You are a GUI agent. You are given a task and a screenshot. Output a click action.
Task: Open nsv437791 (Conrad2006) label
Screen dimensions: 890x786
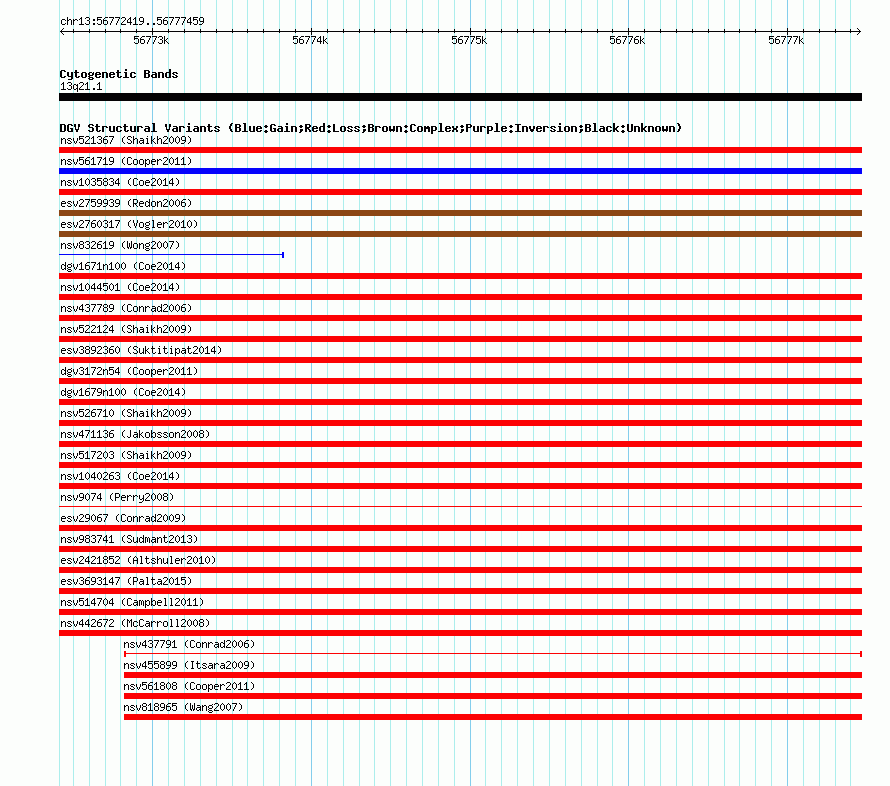pos(189,644)
